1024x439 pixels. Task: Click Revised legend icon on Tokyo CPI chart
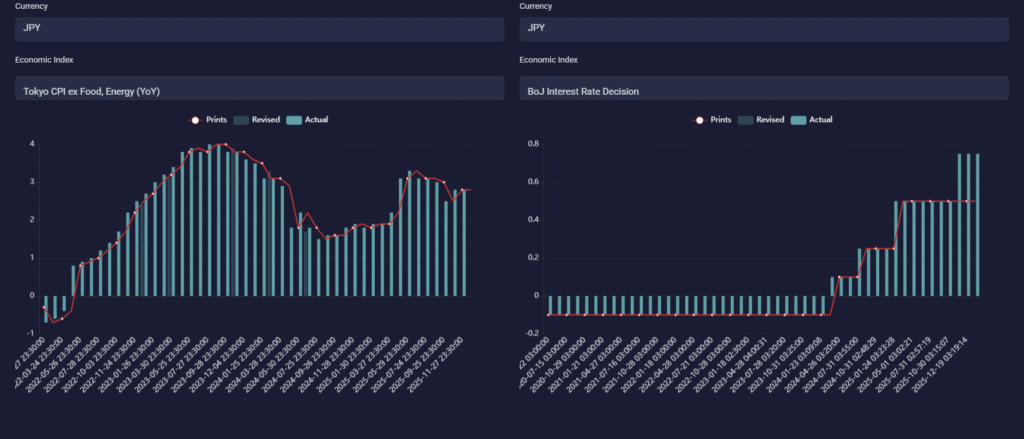(x=240, y=120)
